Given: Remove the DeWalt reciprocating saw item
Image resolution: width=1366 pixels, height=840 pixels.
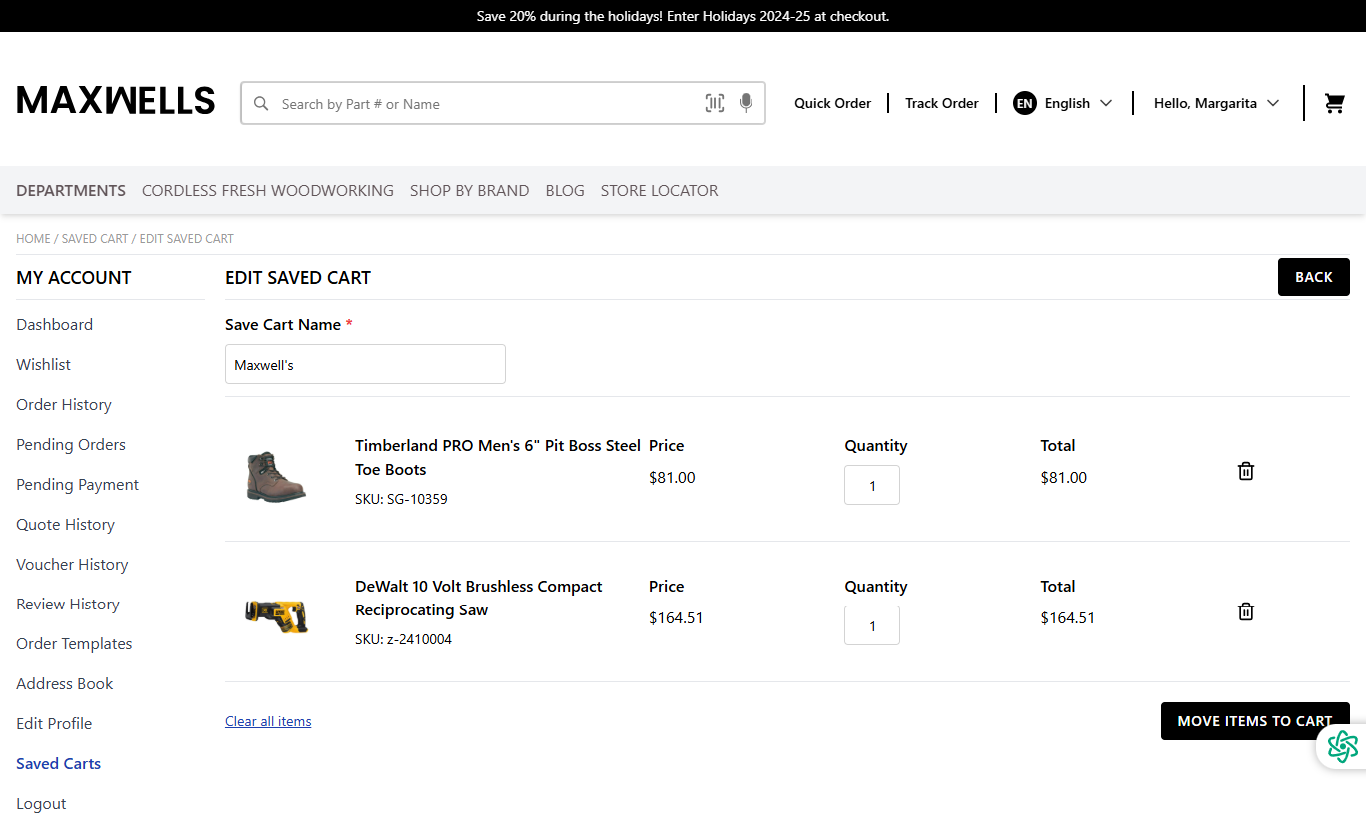Looking at the screenshot, I should (1245, 611).
